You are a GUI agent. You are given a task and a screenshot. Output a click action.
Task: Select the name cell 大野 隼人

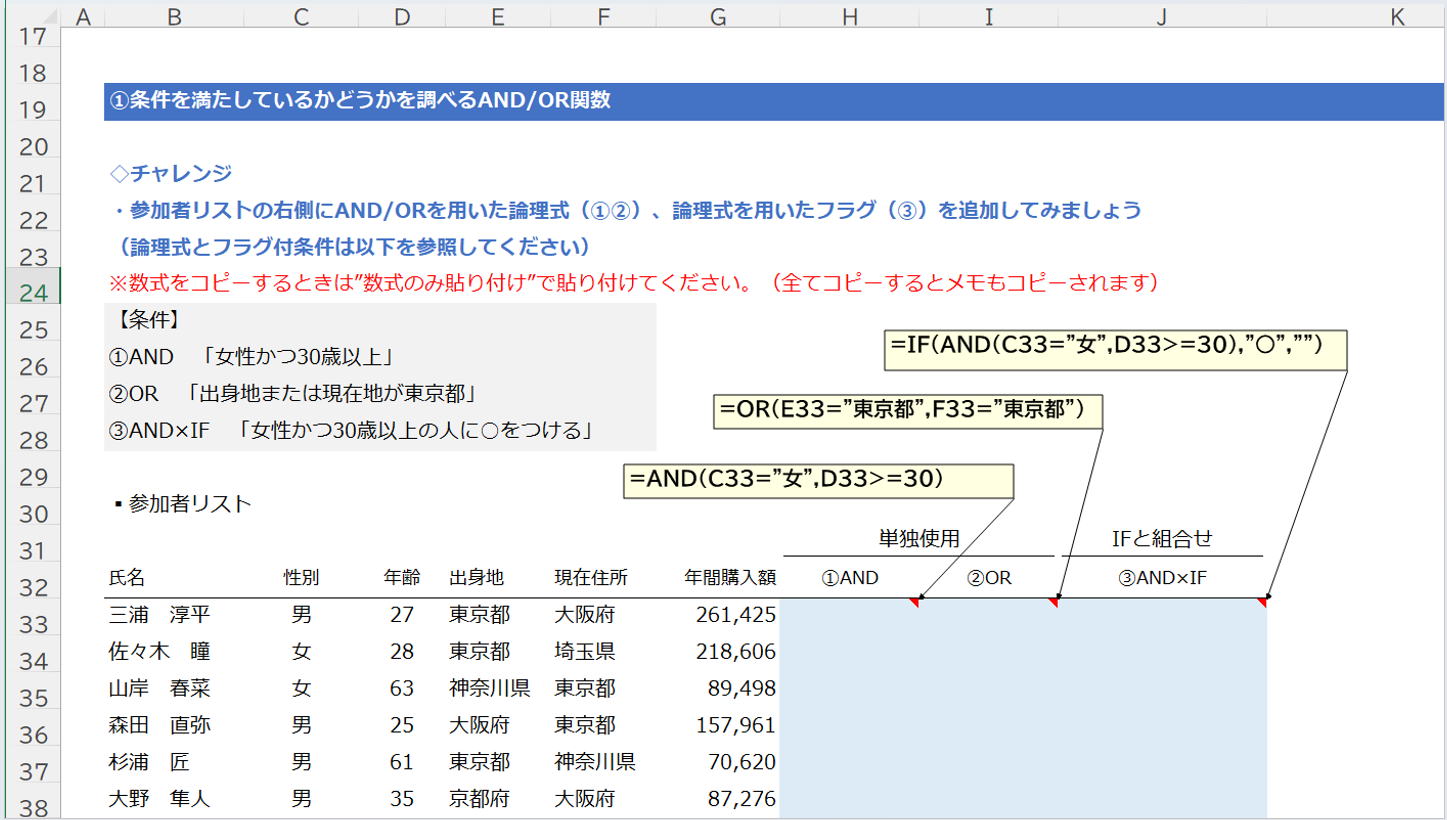click(174, 799)
